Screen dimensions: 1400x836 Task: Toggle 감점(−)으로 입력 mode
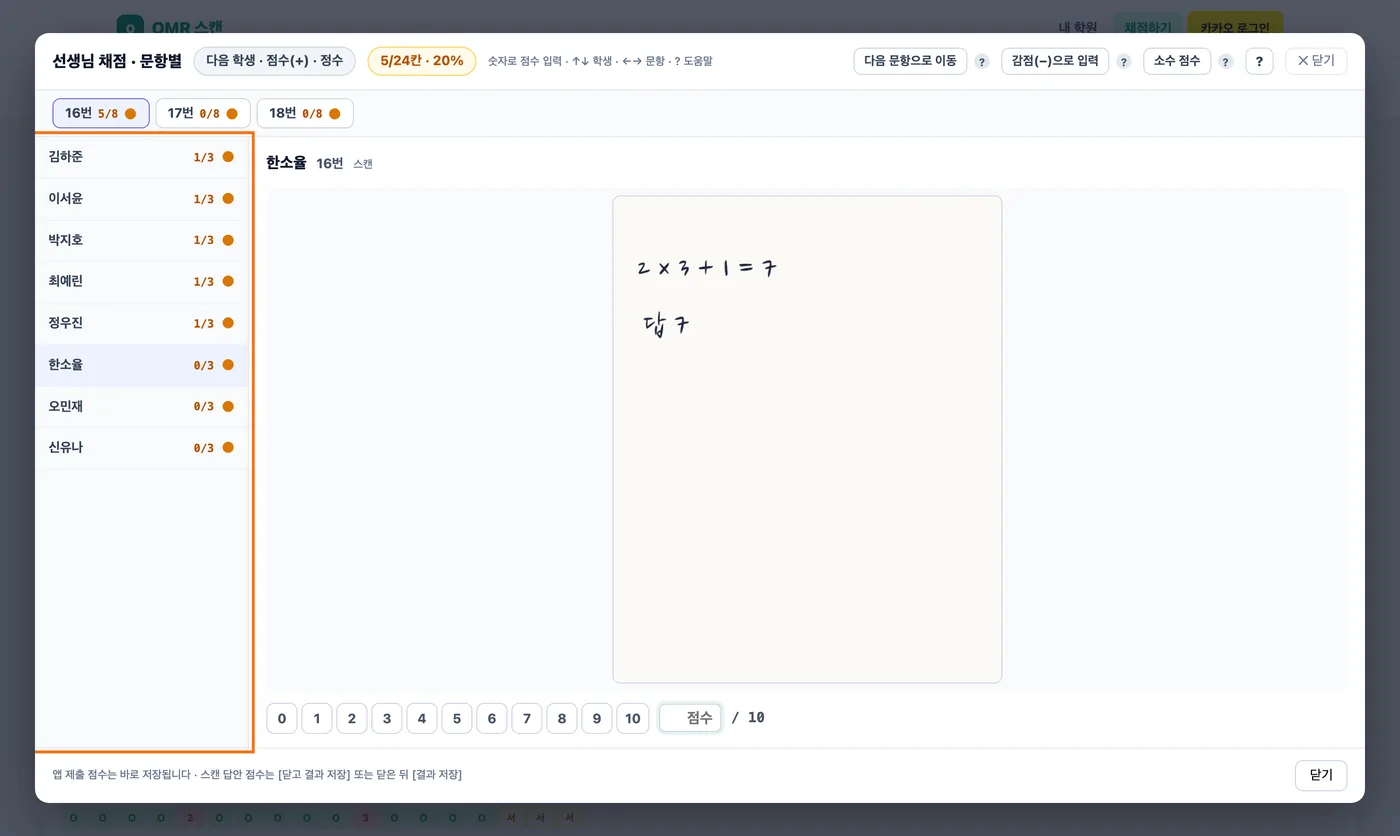click(x=1055, y=61)
